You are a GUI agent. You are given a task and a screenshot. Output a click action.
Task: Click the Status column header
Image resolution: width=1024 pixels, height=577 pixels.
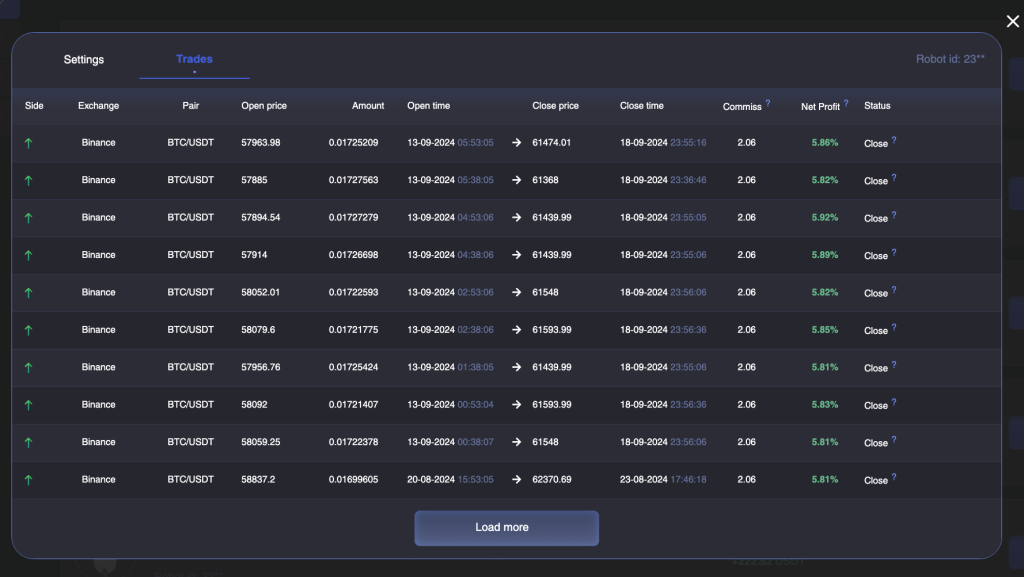coord(877,106)
